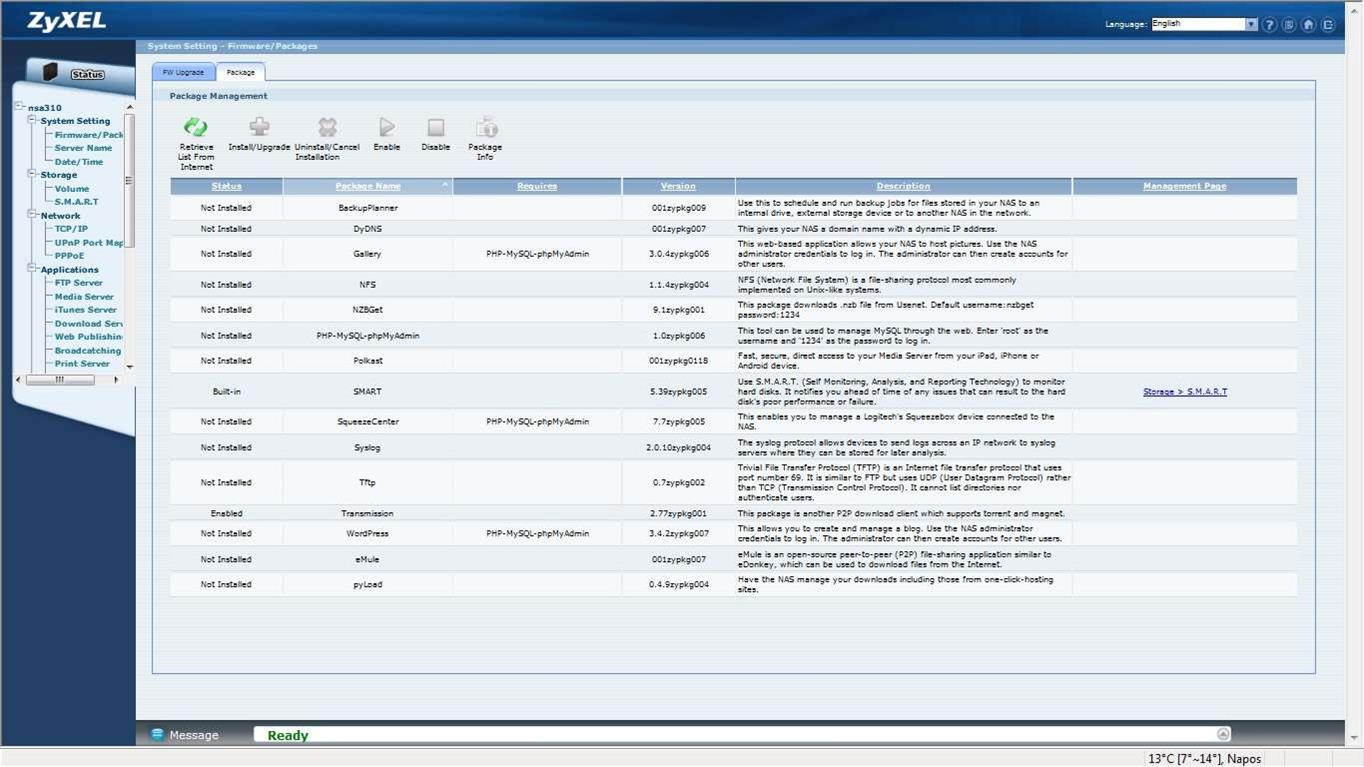This screenshot has height=767, width=1364.
Task: Open S.M.A.R.T in navigation tree
Action: (77, 202)
